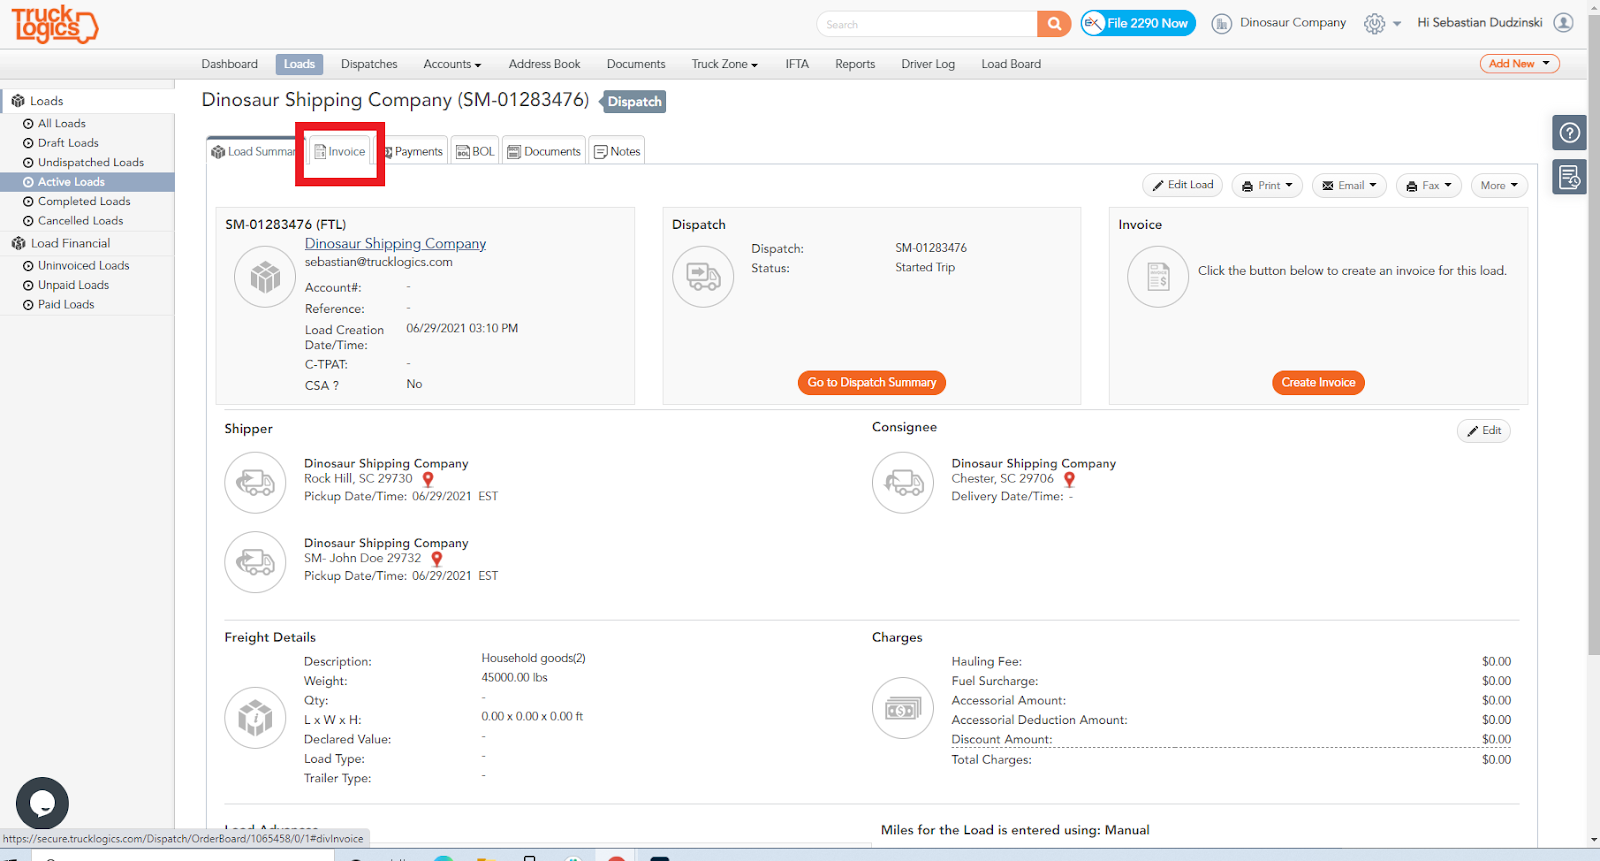The width and height of the screenshot is (1600, 861).
Task: Switch to the Notes tab
Action: tap(617, 152)
